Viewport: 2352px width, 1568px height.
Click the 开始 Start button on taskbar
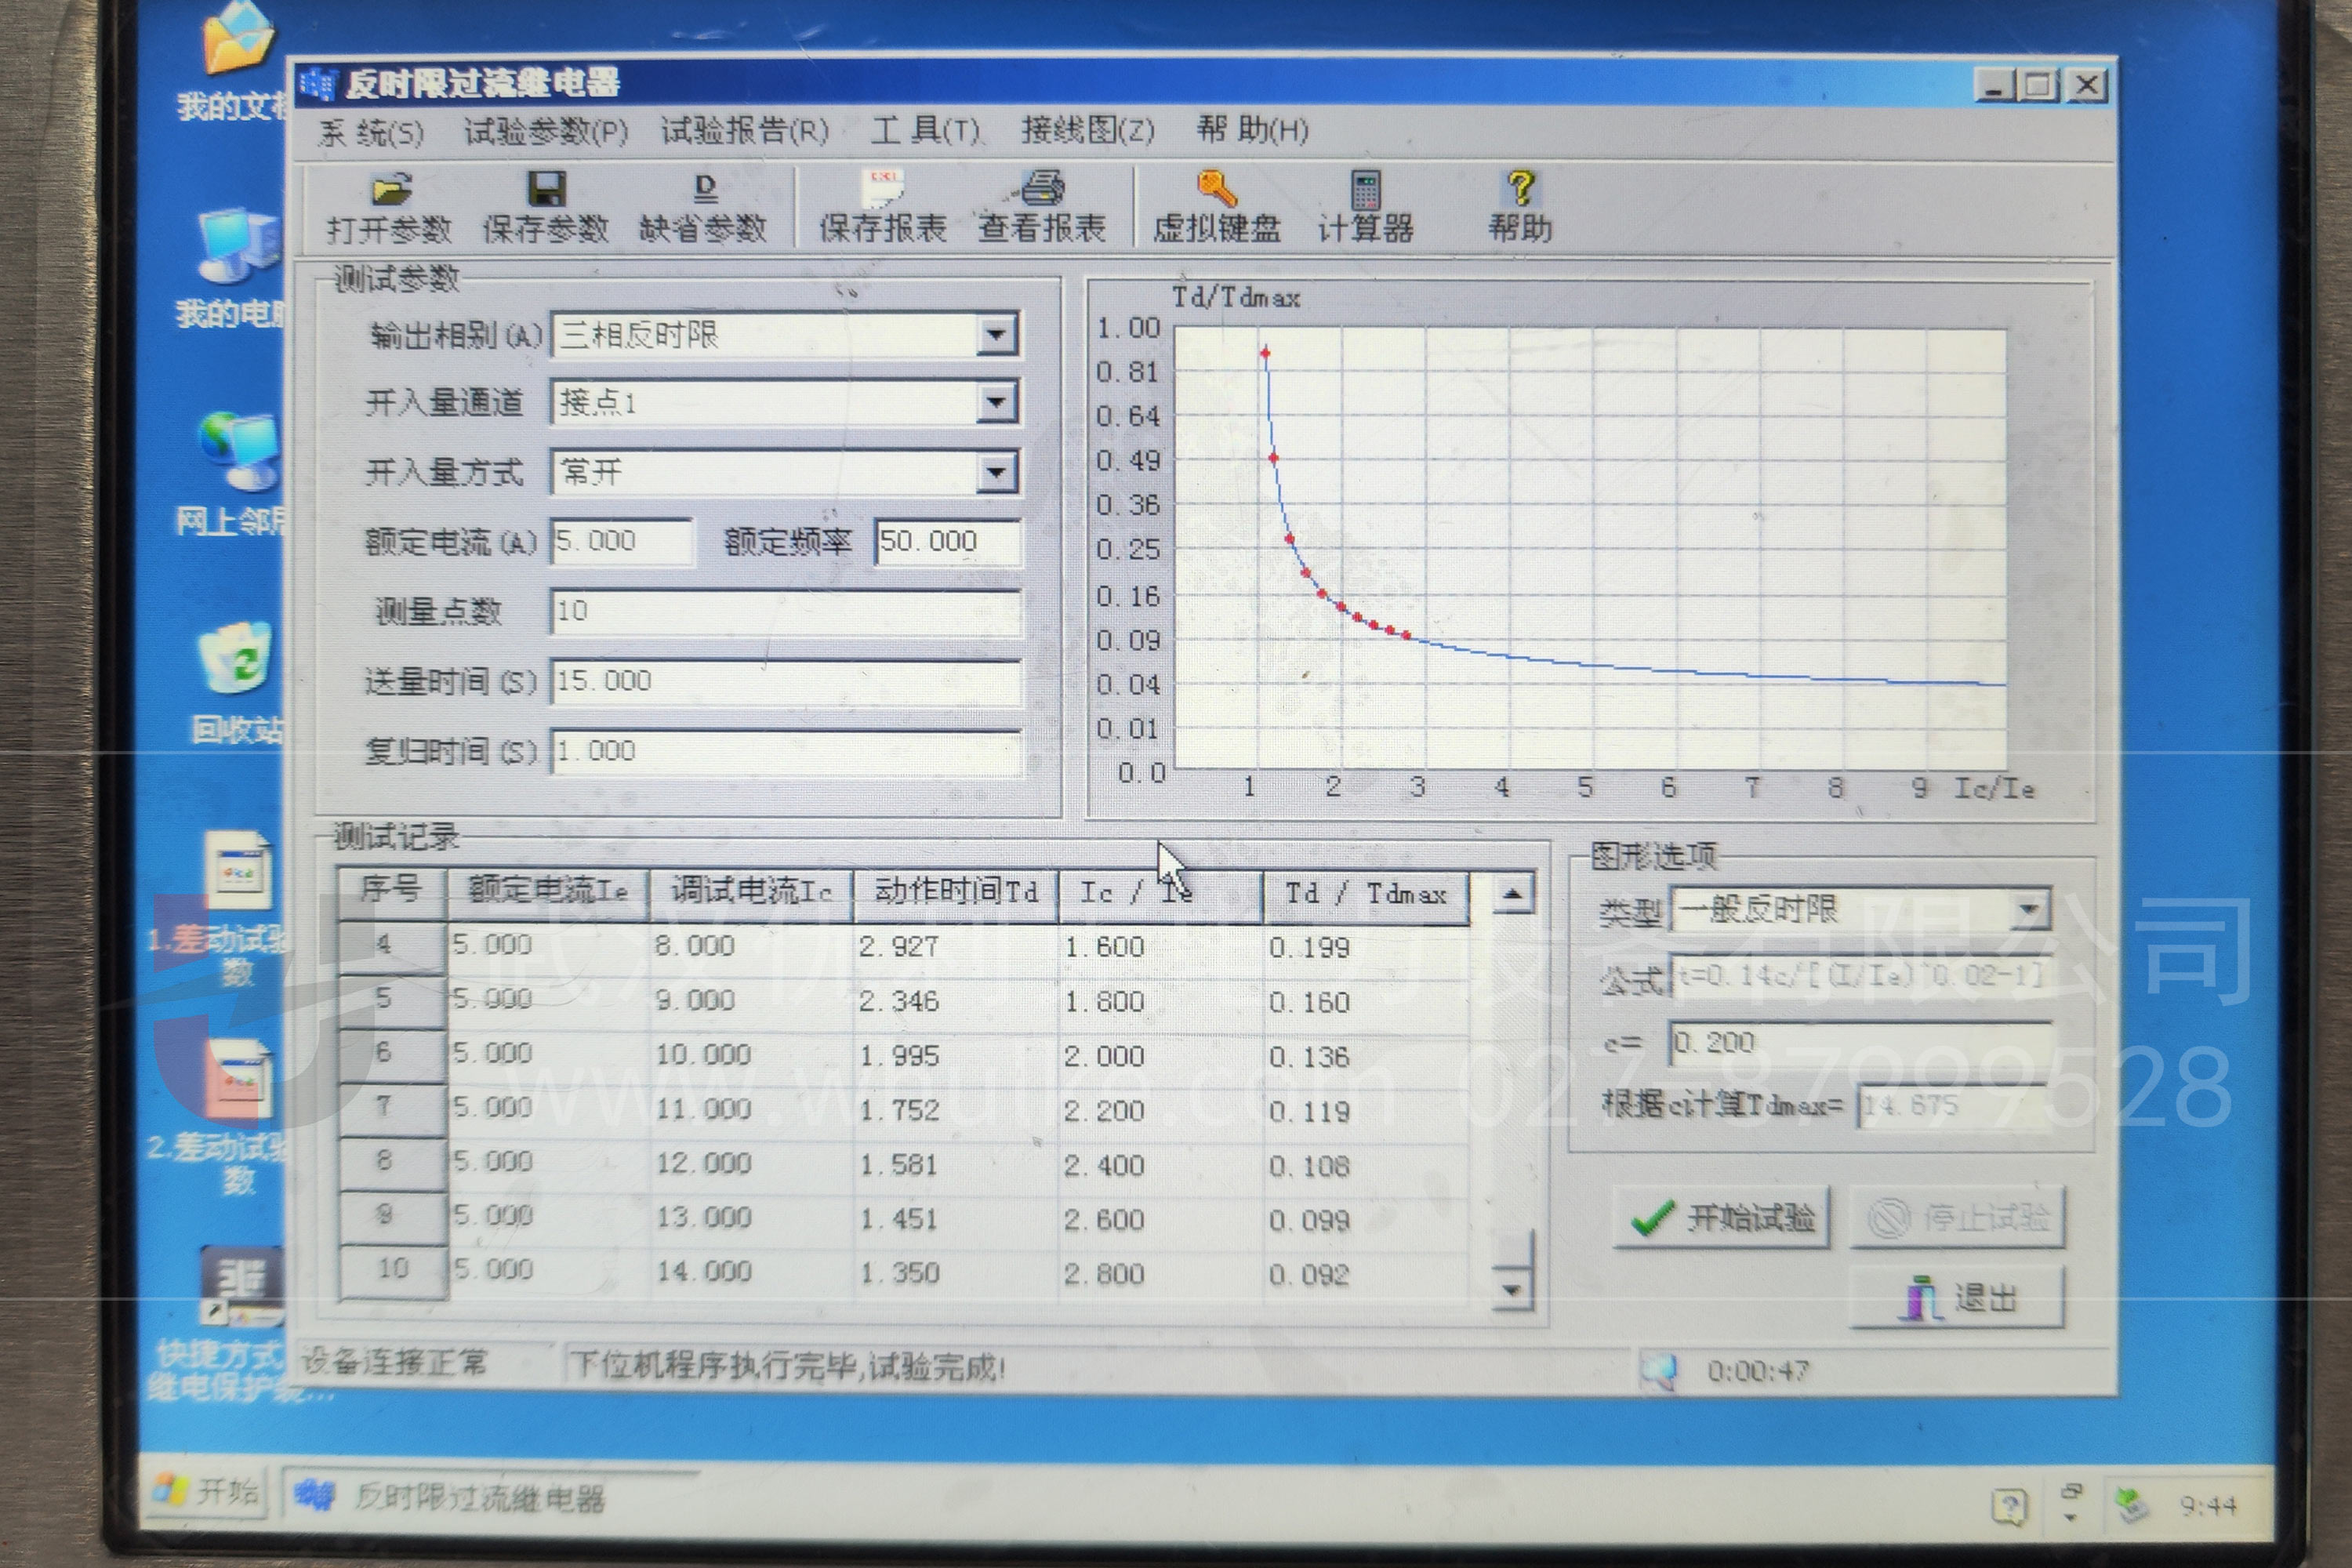click(x=208, y=1493)
